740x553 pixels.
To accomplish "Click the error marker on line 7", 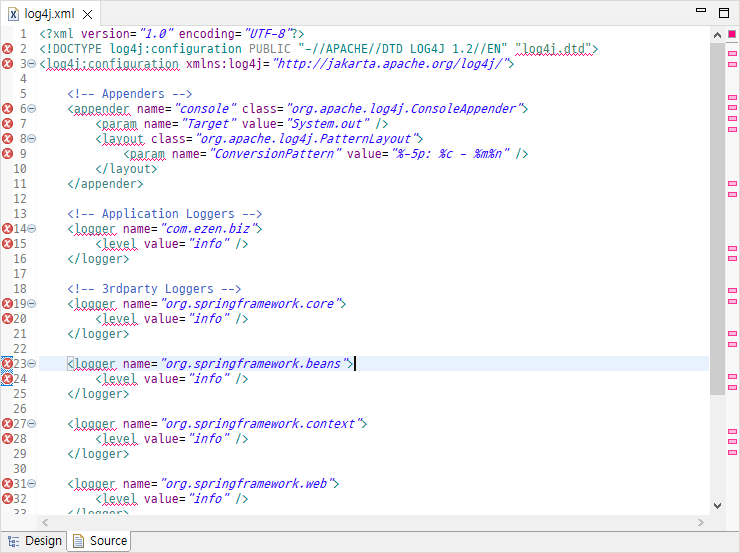I will pos(8,124).
